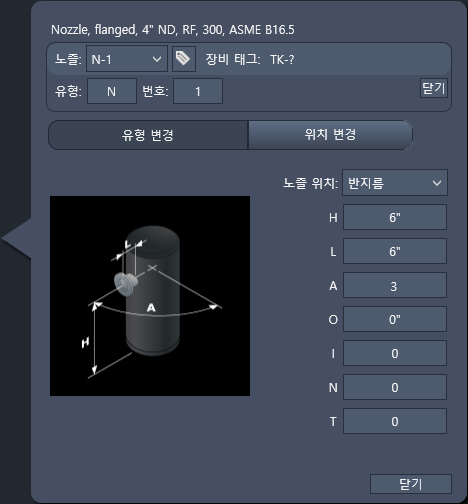468x504 pixels.
Task: Click the N parameter input field
Action: point(395,387)
